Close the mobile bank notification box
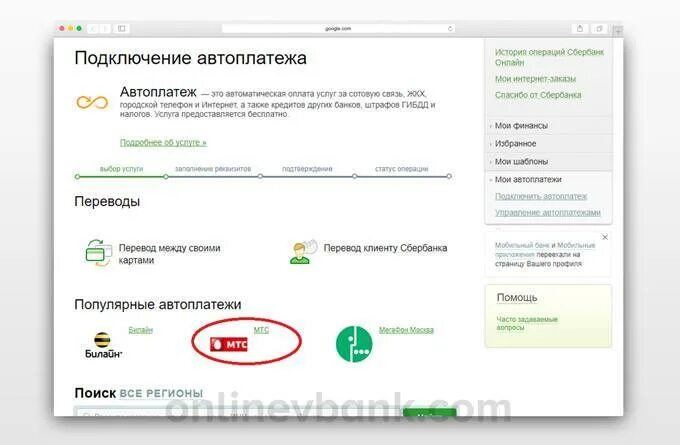680x445 pixels. (x=605, y=237)
